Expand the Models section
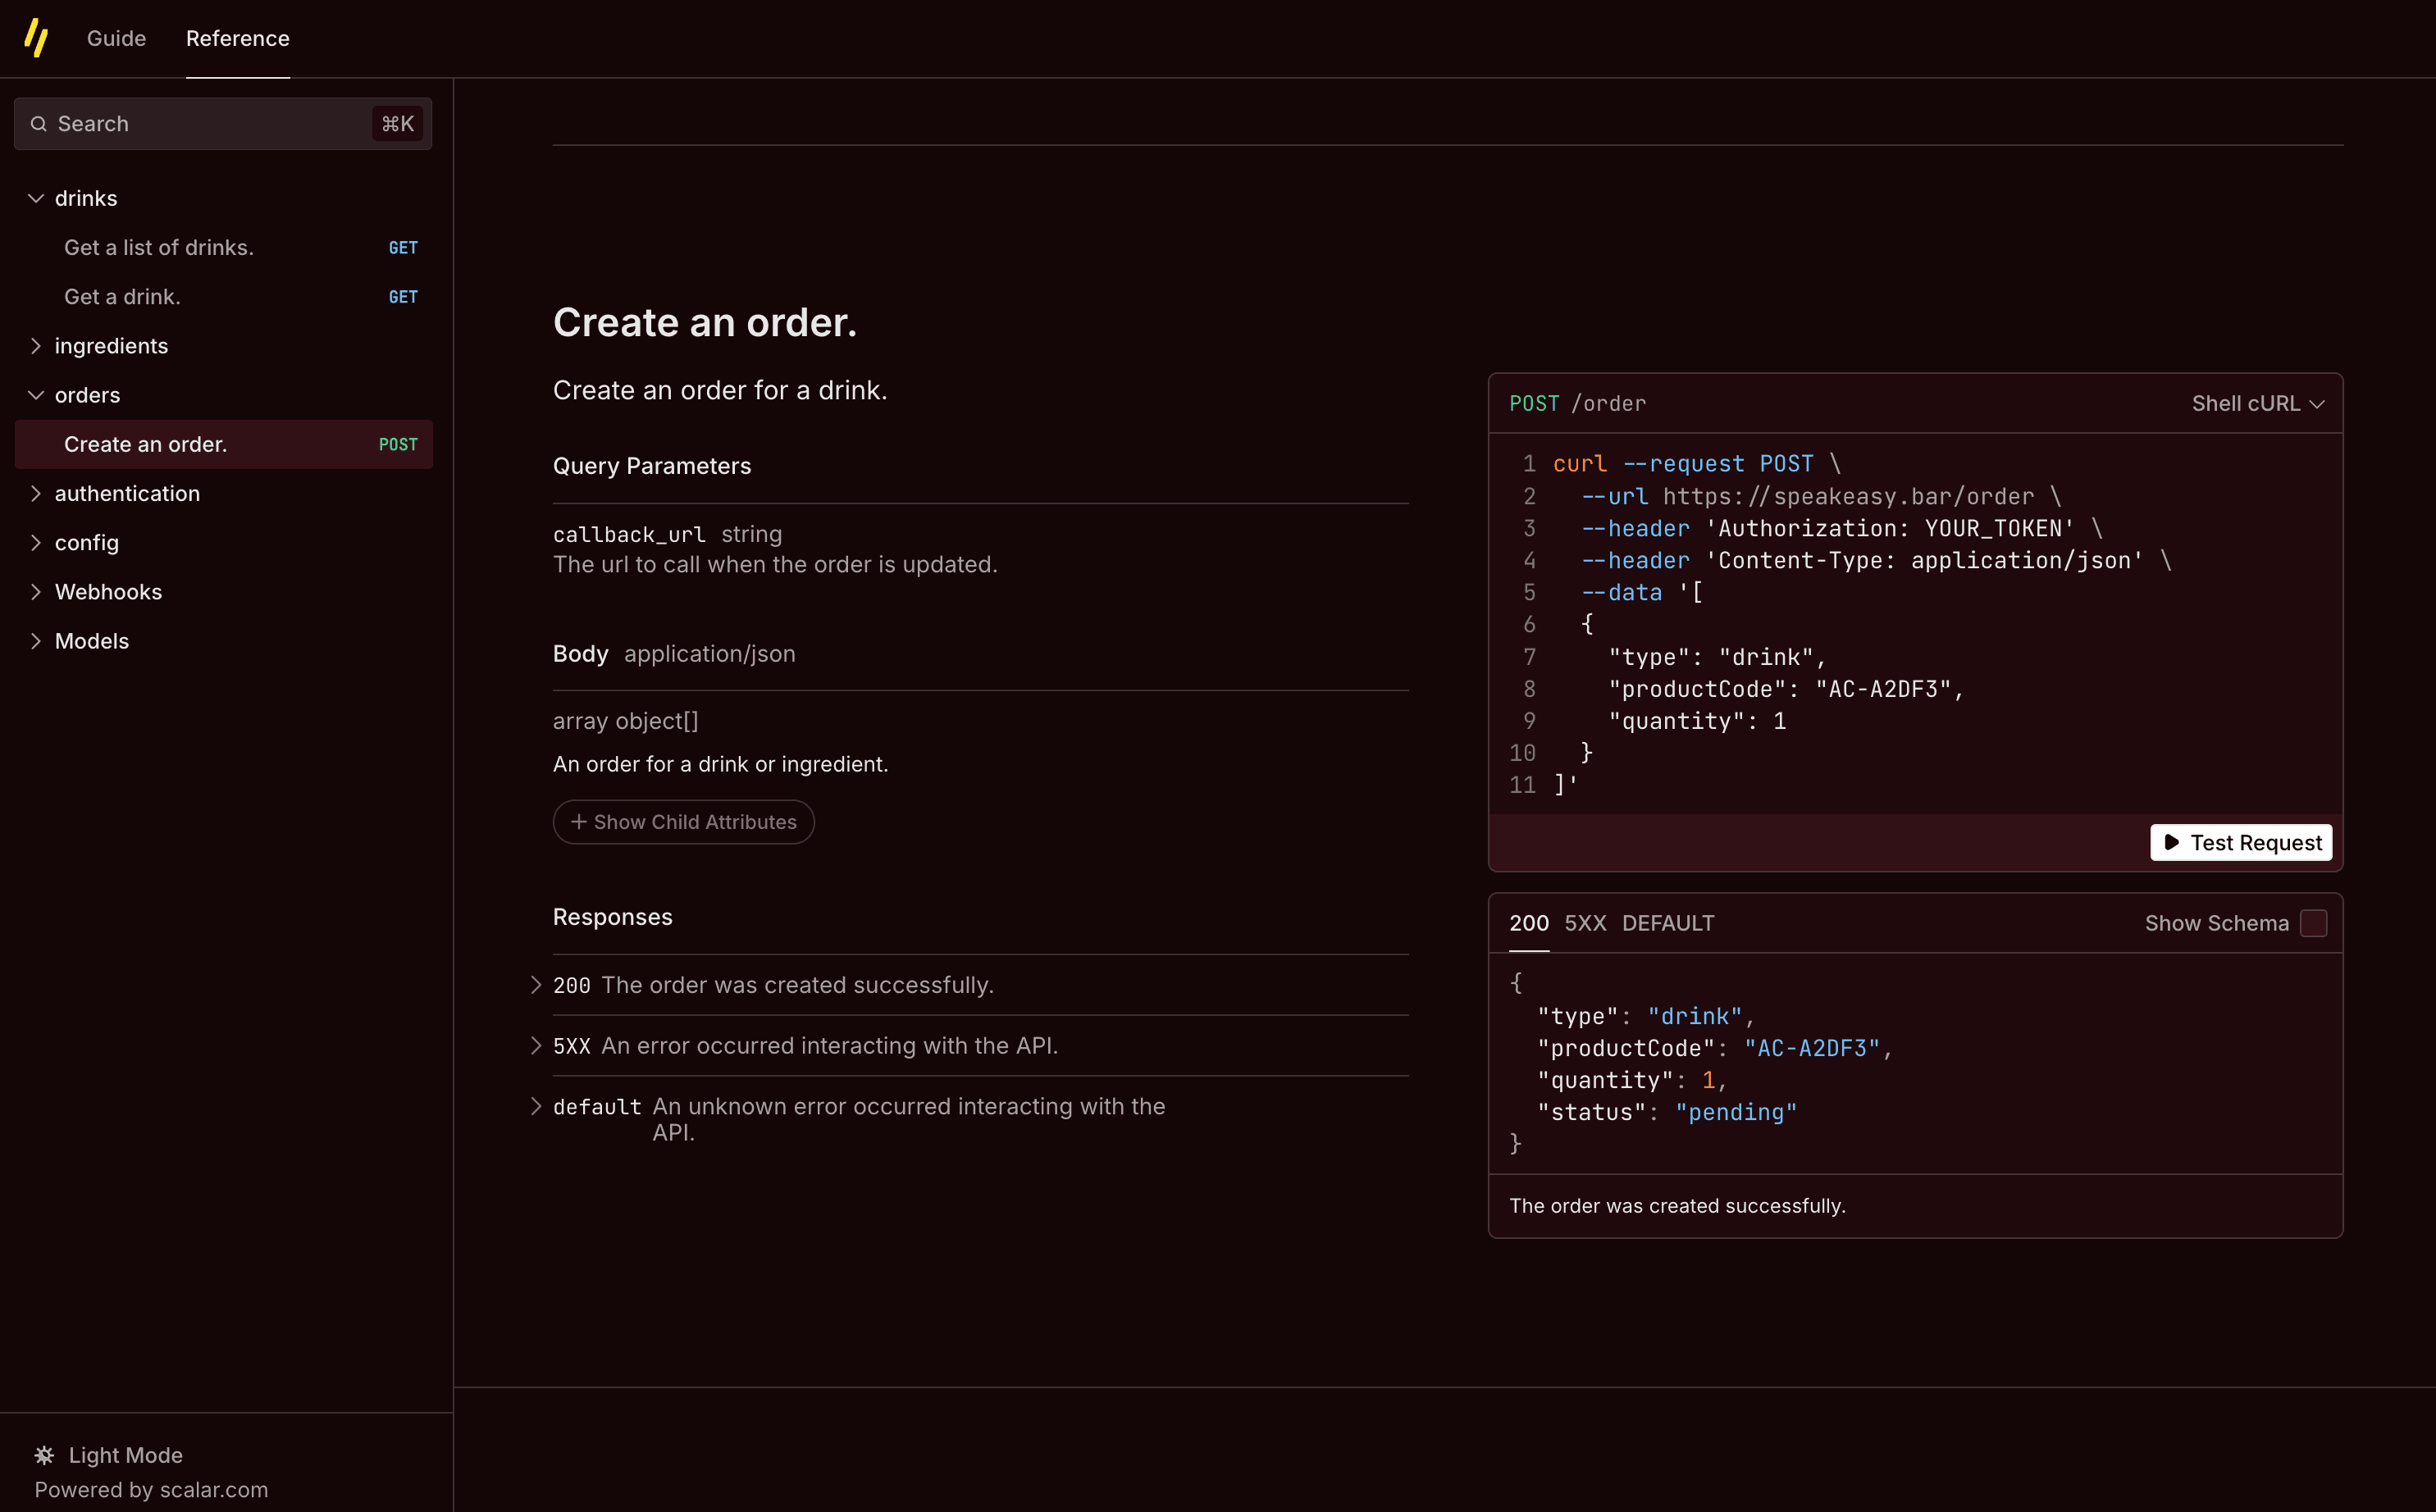2436x1512 pixels. (36, 641)
